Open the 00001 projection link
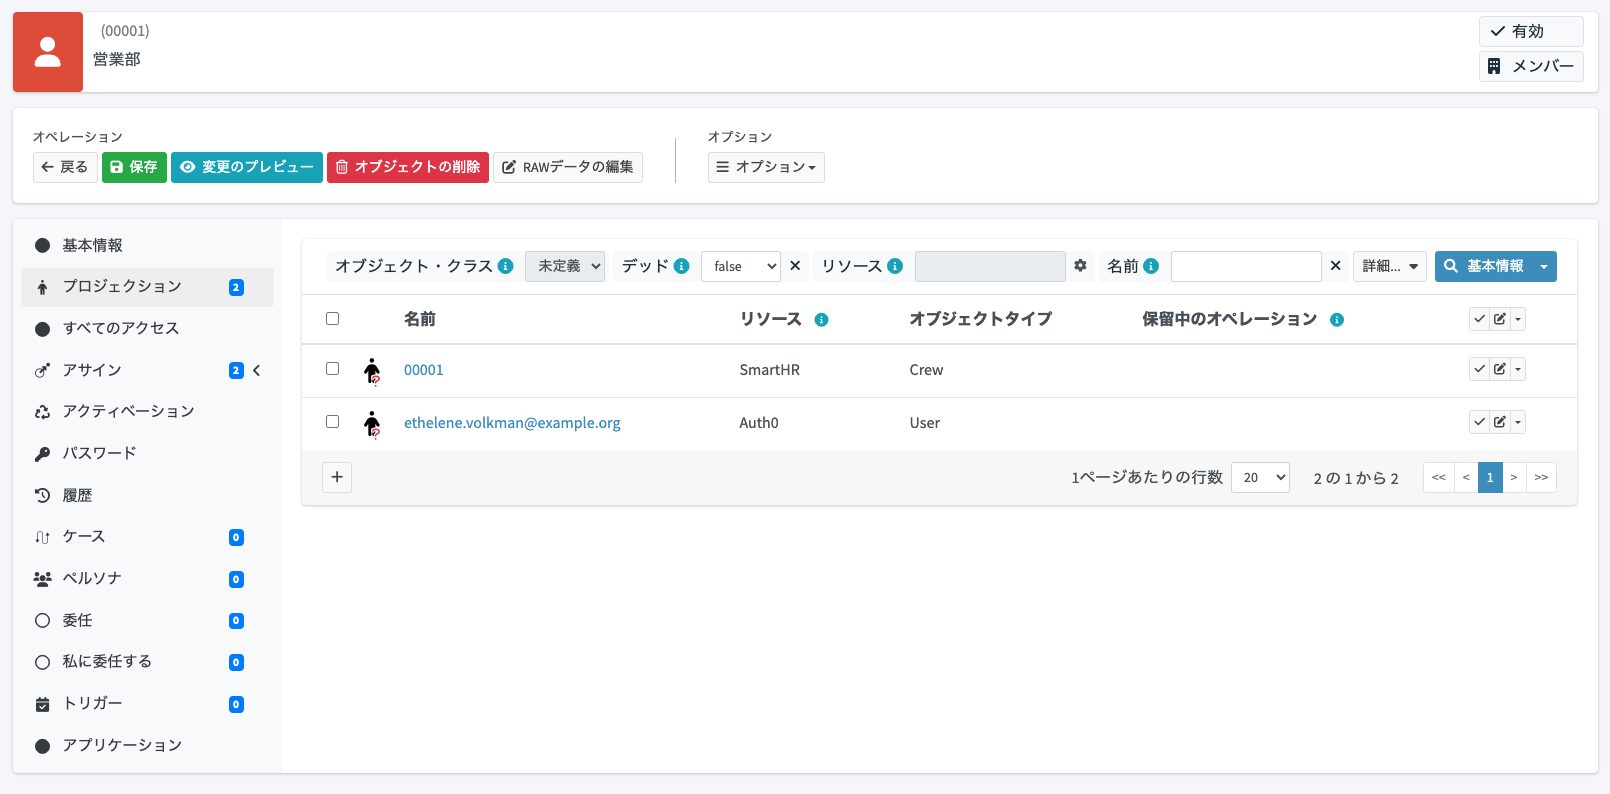The image size is (1610, 794). coord(424,370)
